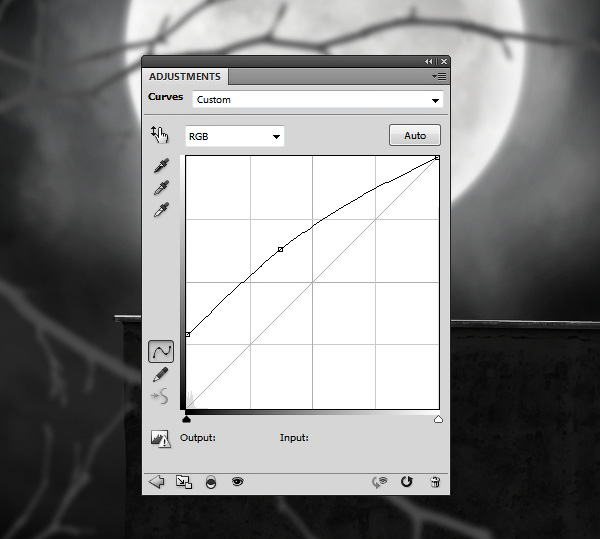Click the Output label
This screenshot has width=600, height=539.
pos(198,438)
